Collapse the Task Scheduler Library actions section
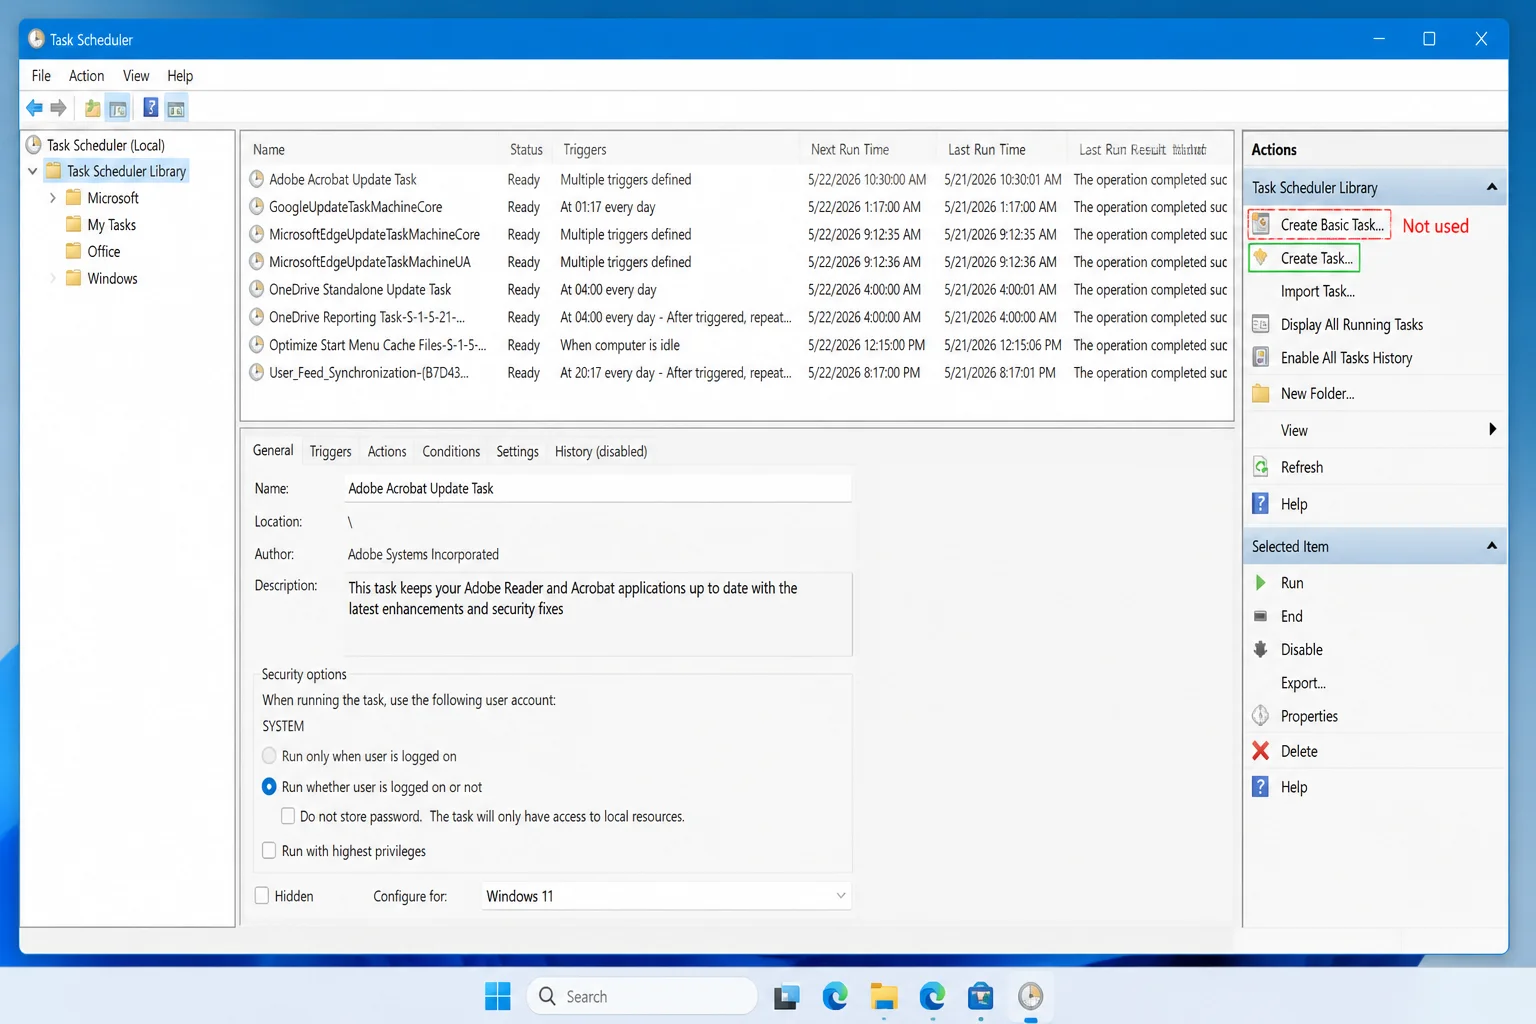 coord(1492,187)
